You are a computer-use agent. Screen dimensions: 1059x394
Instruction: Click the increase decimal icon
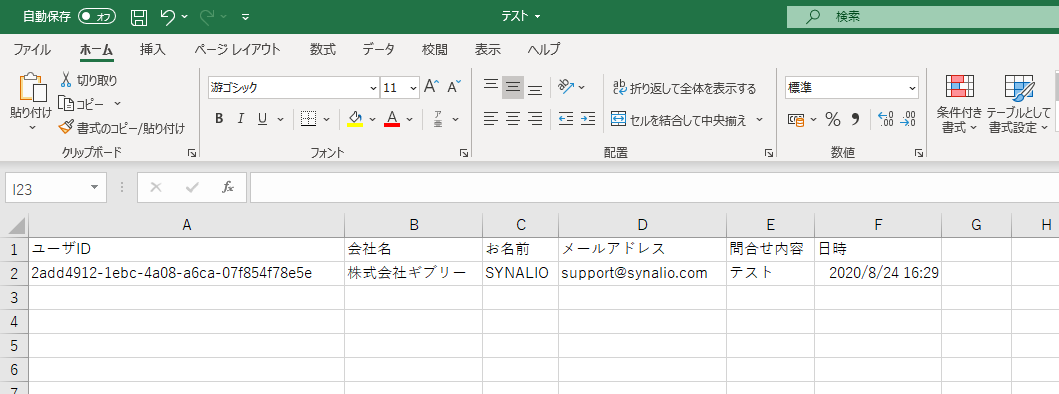point(885,120)
